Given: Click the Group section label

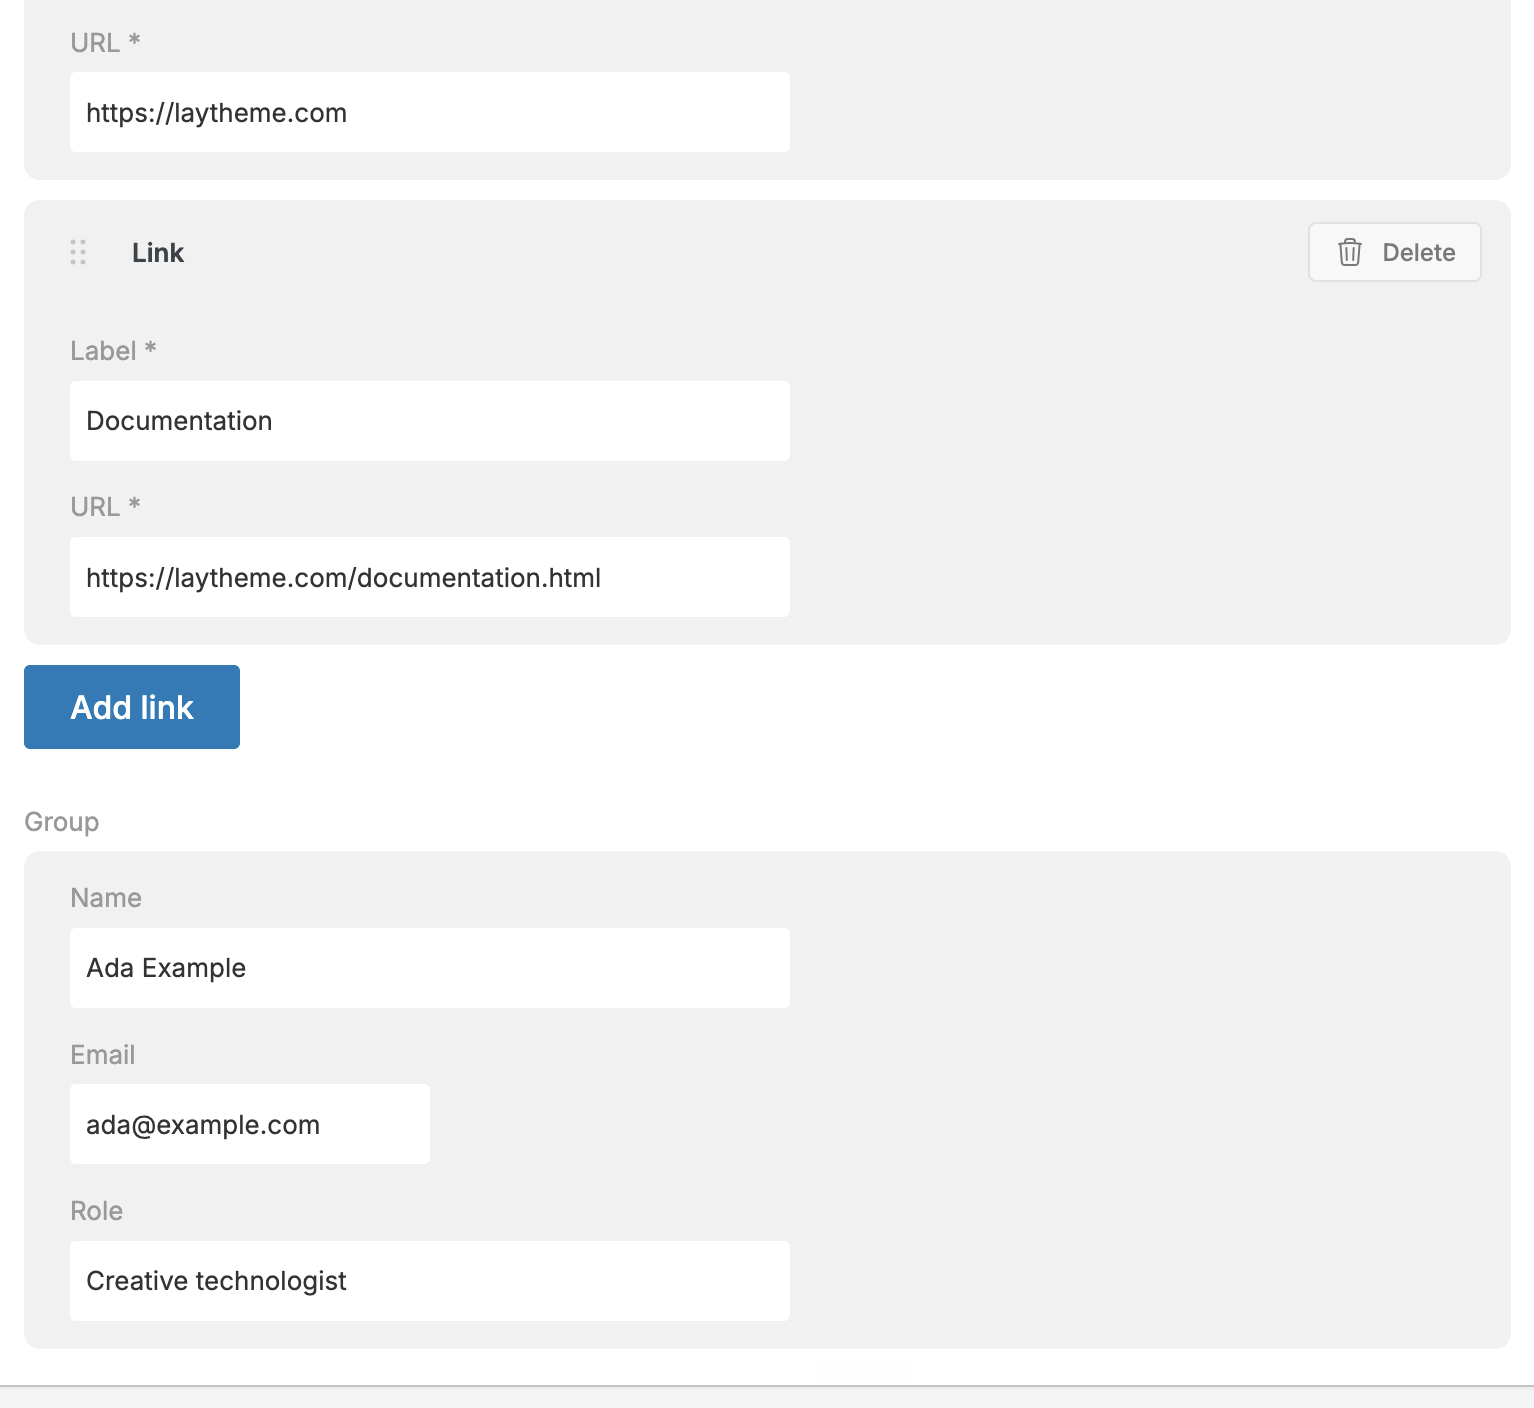Looking at the screenshot, I should point(62,822).
